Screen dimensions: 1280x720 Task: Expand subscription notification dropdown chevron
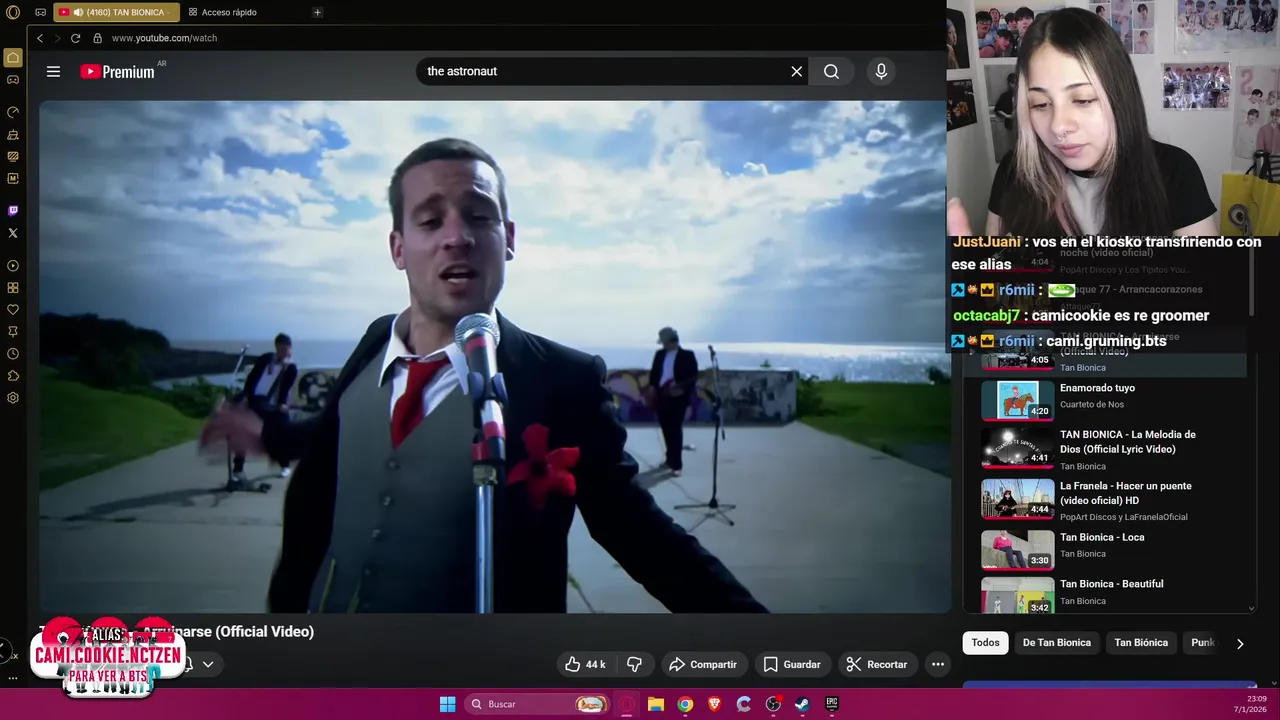(208, 664)
